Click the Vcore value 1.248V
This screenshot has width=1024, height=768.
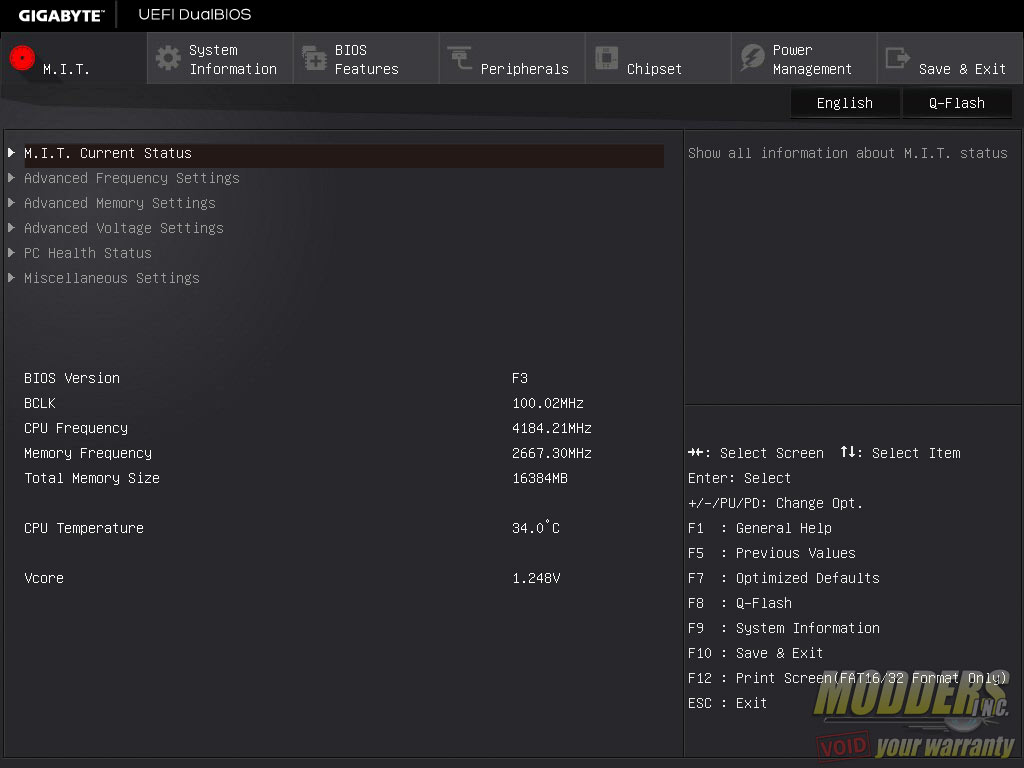536,578
